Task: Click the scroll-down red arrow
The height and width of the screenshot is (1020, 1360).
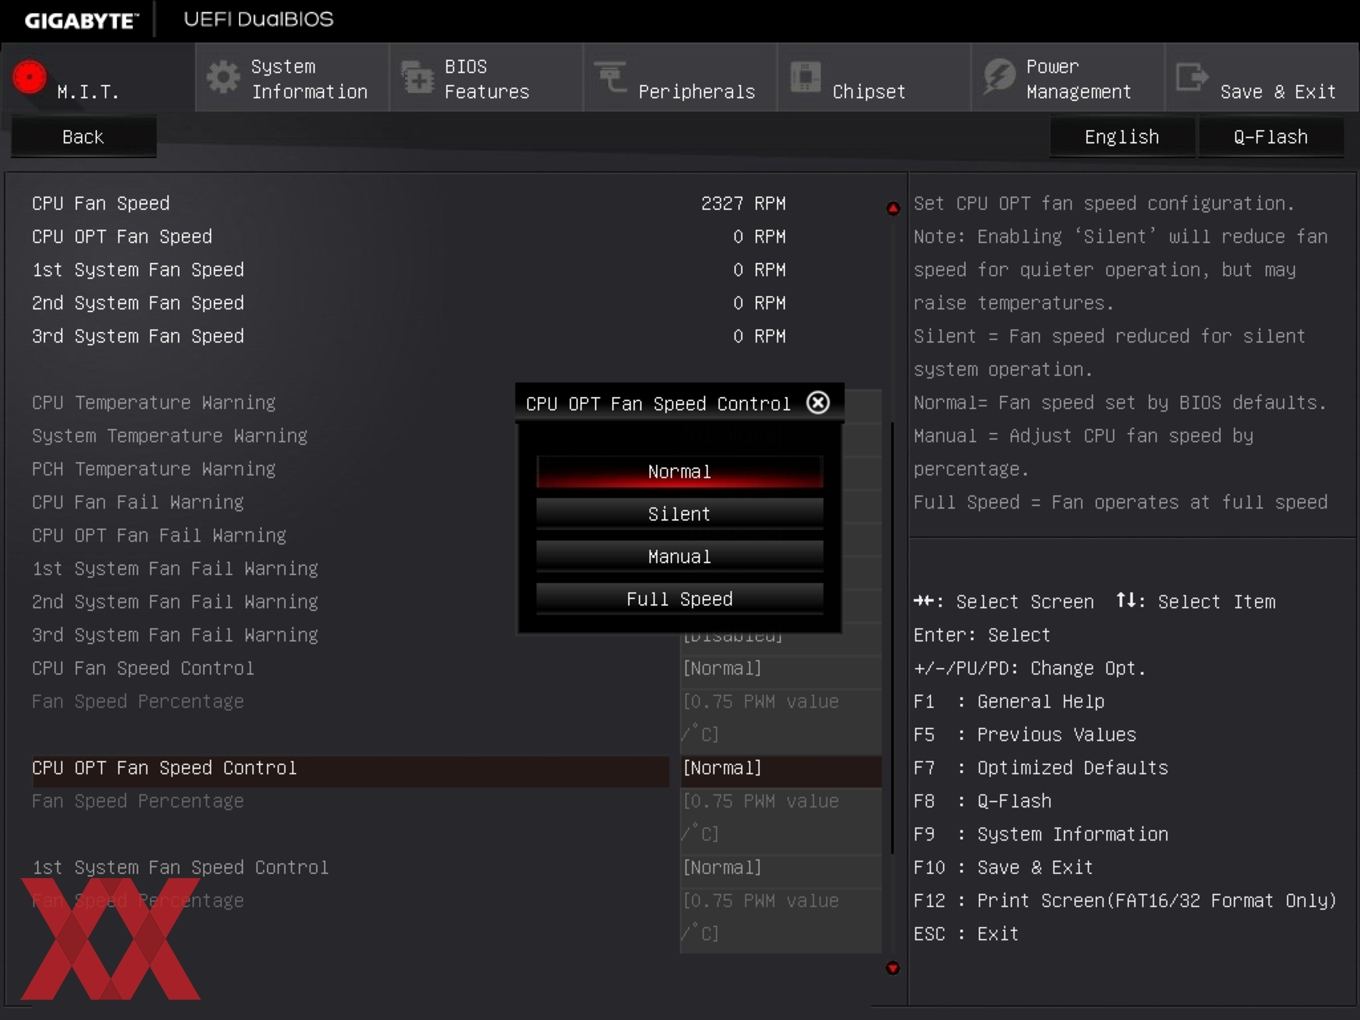Action: coord(893,968)
